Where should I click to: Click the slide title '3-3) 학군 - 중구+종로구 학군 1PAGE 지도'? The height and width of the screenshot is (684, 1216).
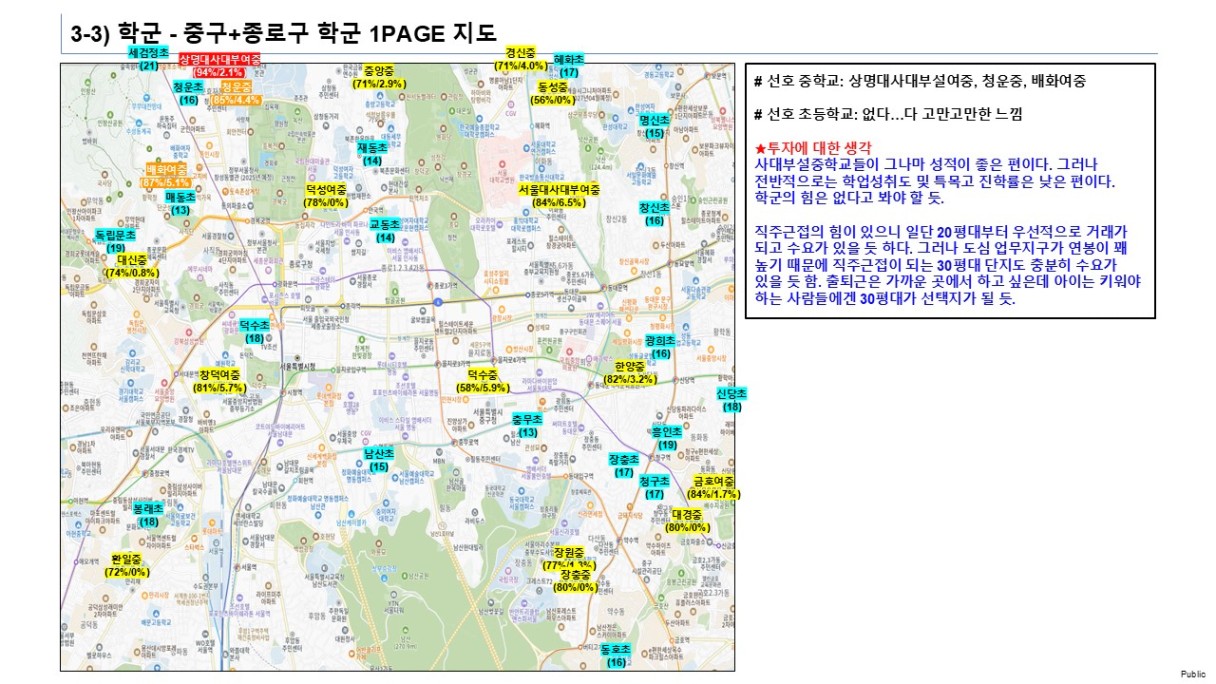(283, 33)
